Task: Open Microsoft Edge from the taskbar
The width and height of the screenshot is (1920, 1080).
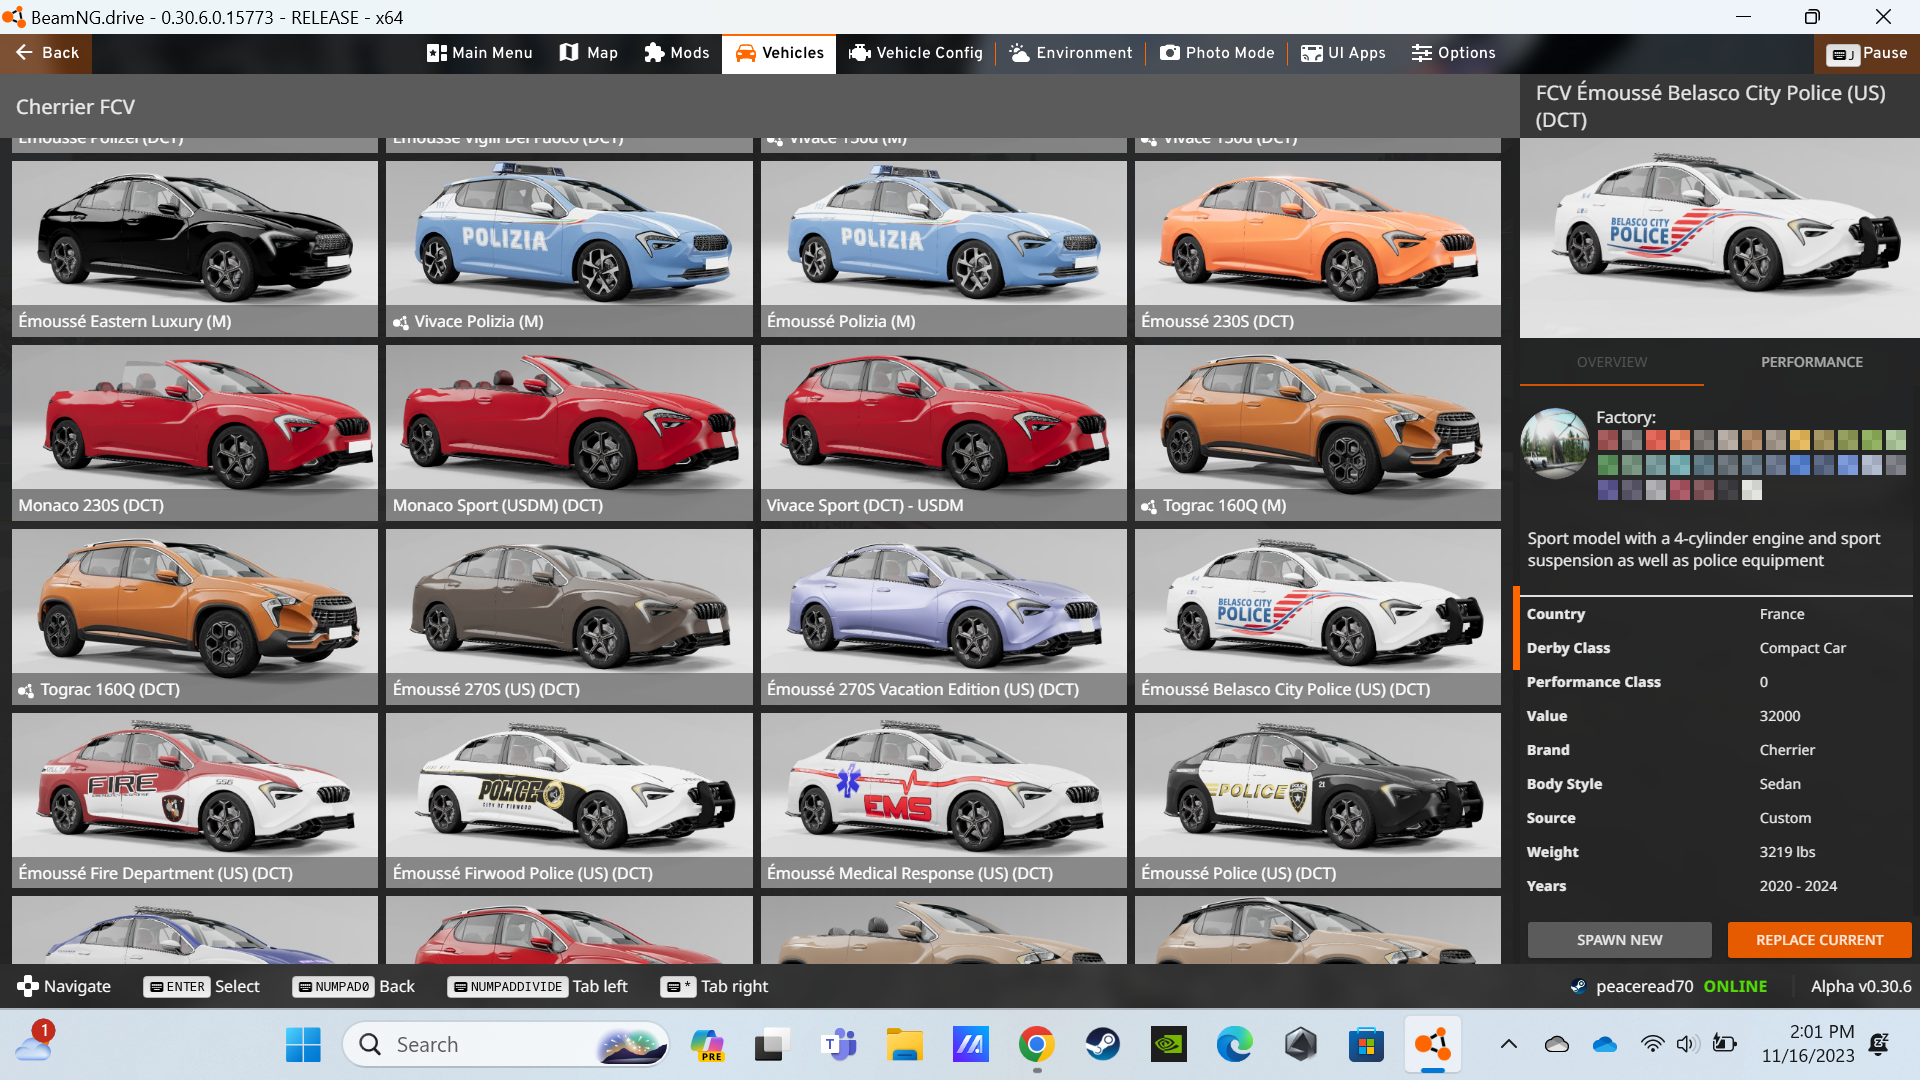Action: (x=1235, y=1045)
